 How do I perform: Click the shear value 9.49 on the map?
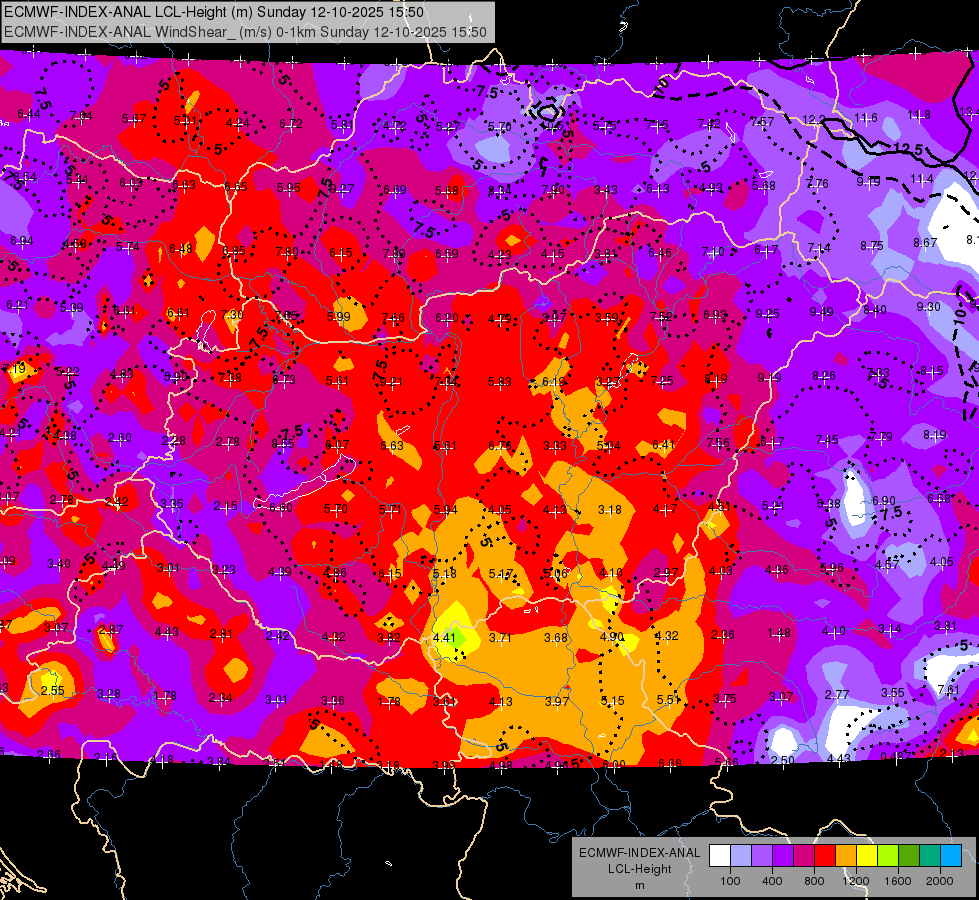pos(821,311)
